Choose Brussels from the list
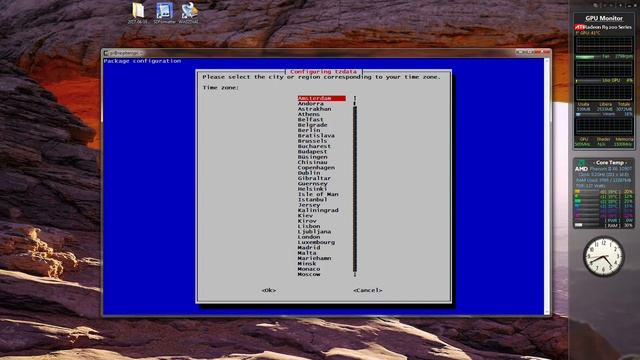Viewport: 640px width, 360px height. (x=312, y=141)
